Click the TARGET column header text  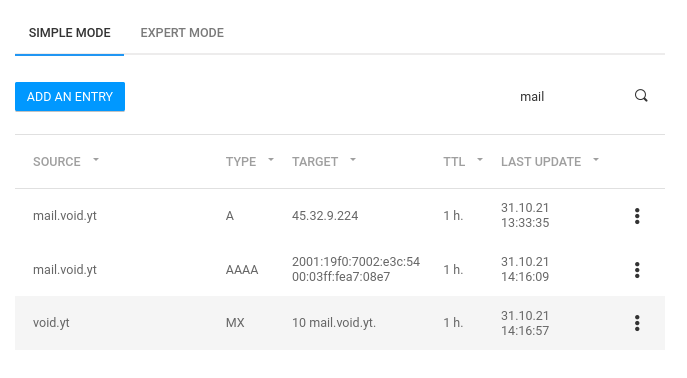(315, 162)
